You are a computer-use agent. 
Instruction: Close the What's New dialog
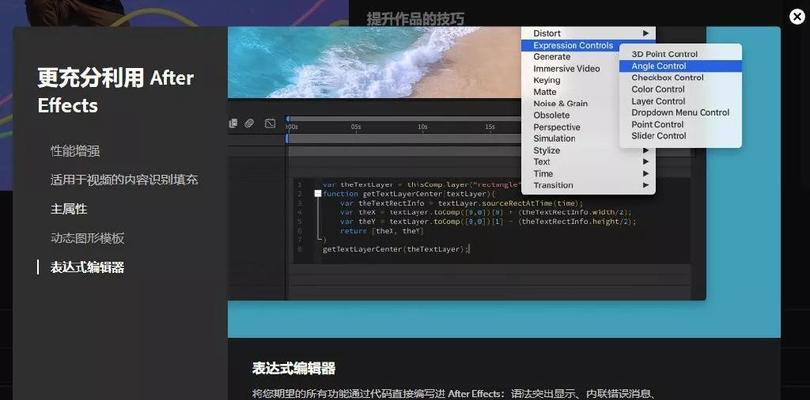click(x=797, y=17)
